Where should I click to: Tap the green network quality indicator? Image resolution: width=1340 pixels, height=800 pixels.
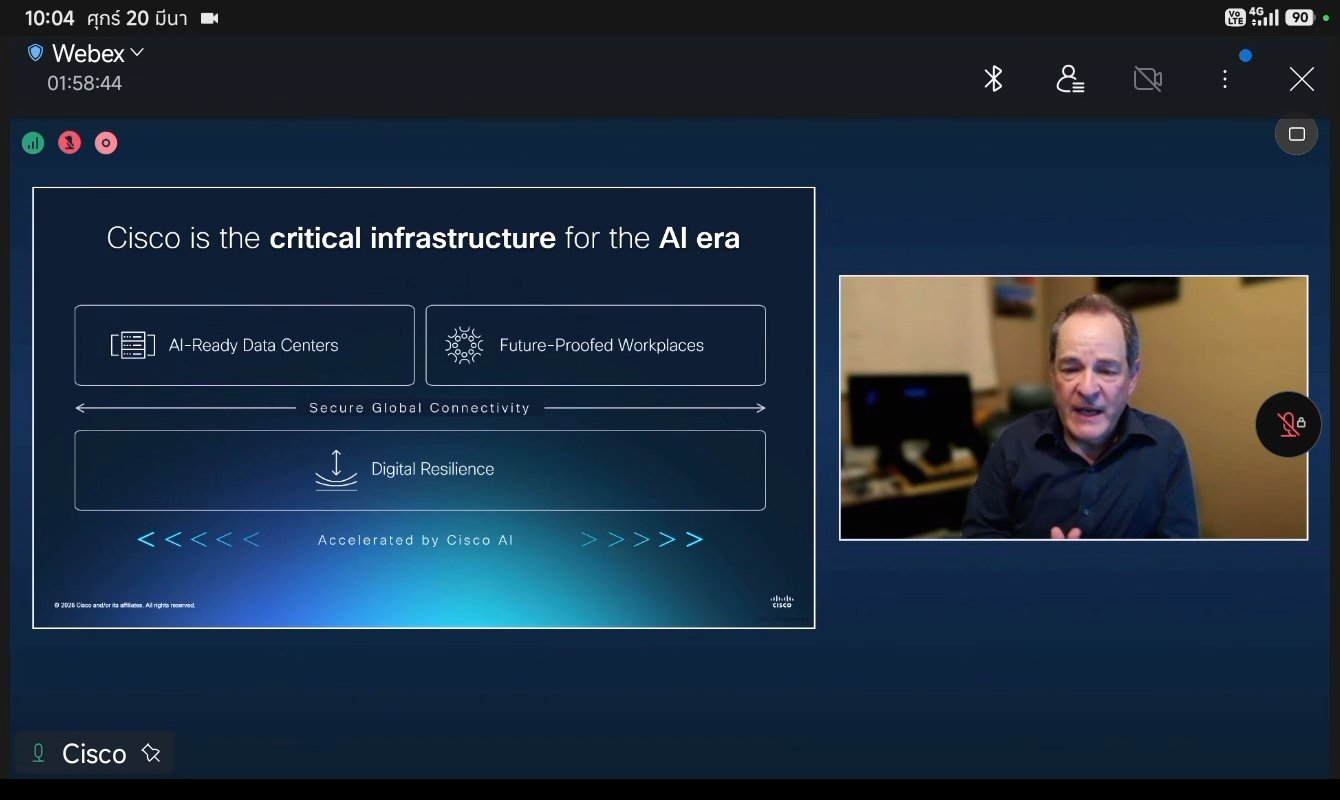click(33, 143)
